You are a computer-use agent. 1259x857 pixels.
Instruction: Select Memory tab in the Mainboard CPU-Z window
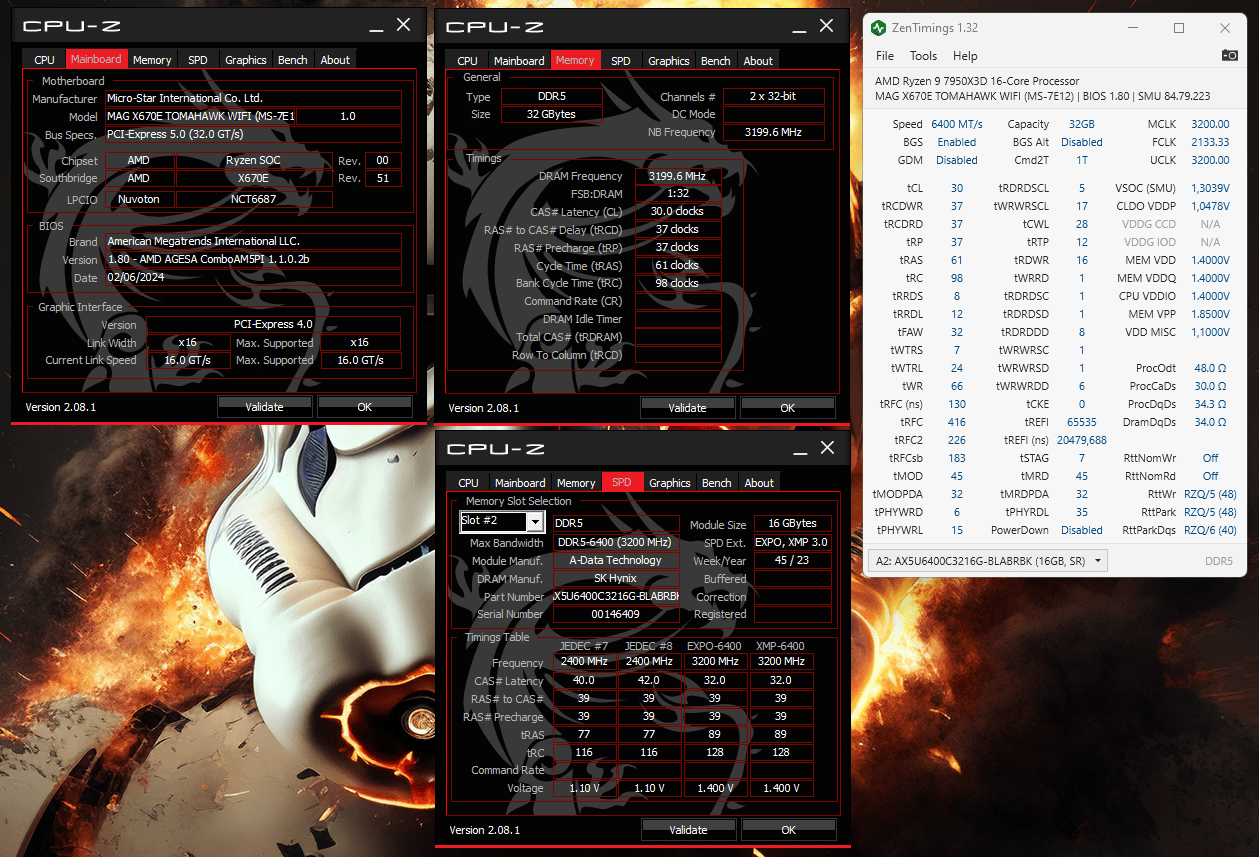(x=152, y=60)
